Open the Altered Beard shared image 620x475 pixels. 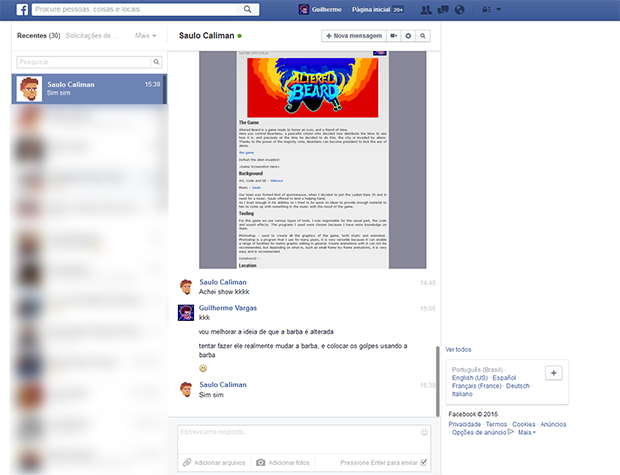coord(312,160)
